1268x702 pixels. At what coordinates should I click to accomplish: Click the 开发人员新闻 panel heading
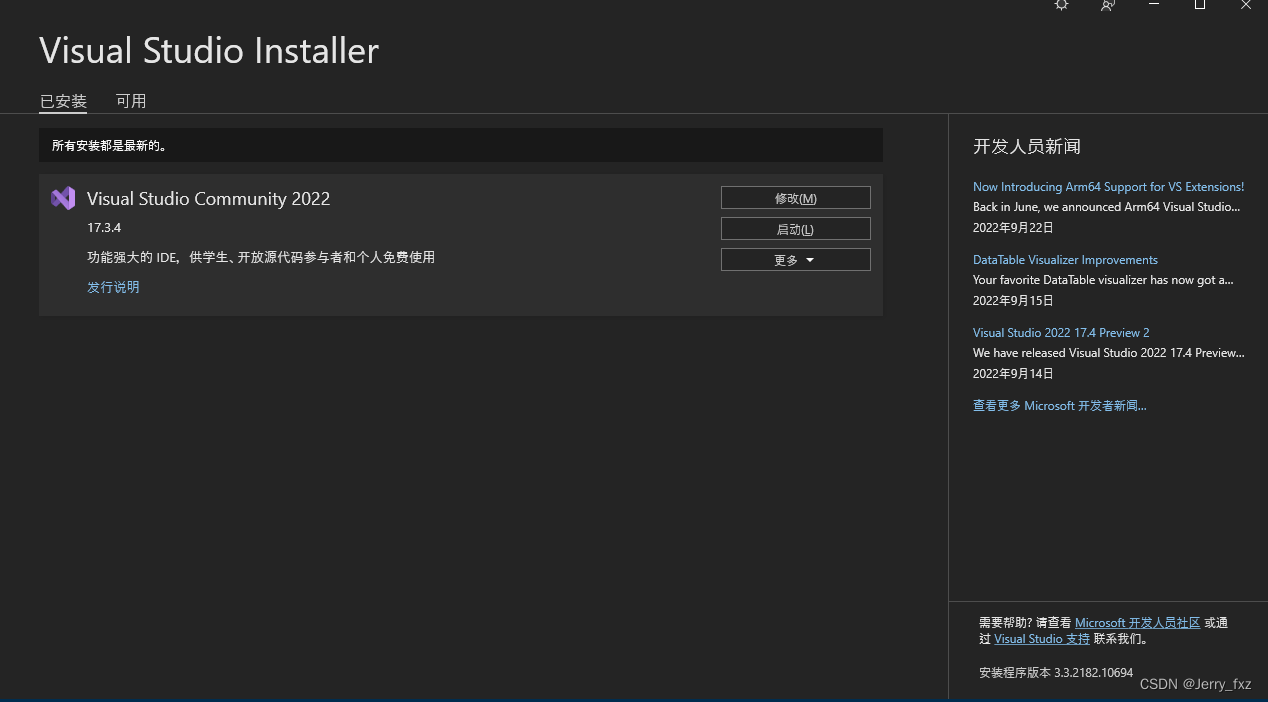click(1026, 146)
